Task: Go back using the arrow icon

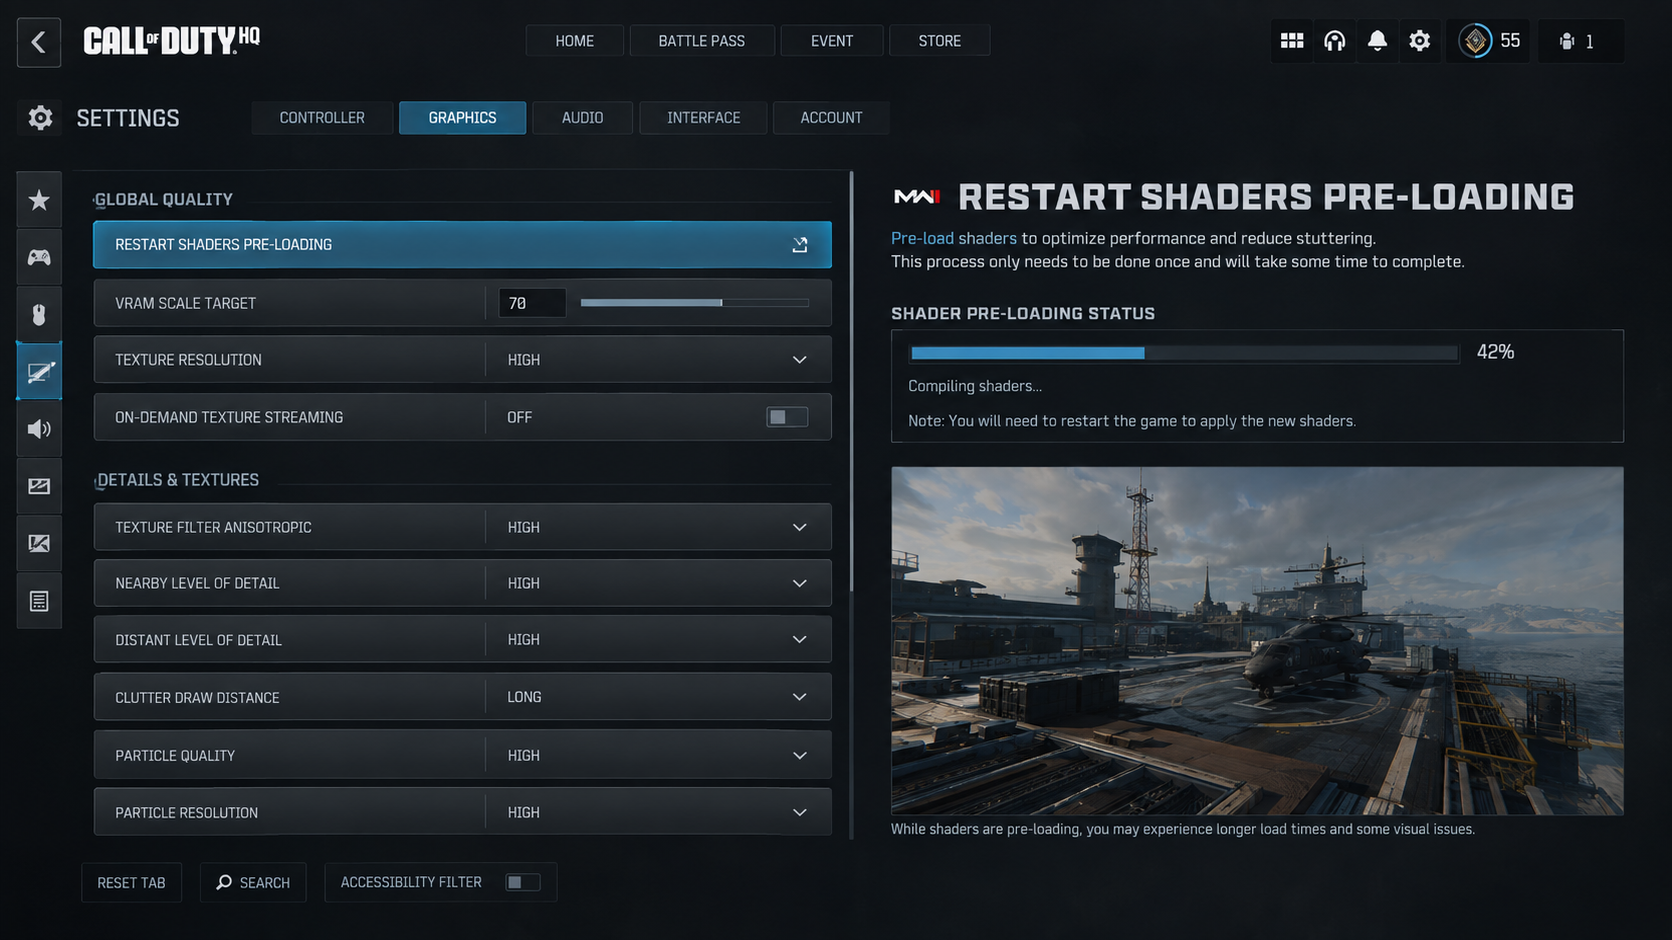Action: click(x=39, y=42)
